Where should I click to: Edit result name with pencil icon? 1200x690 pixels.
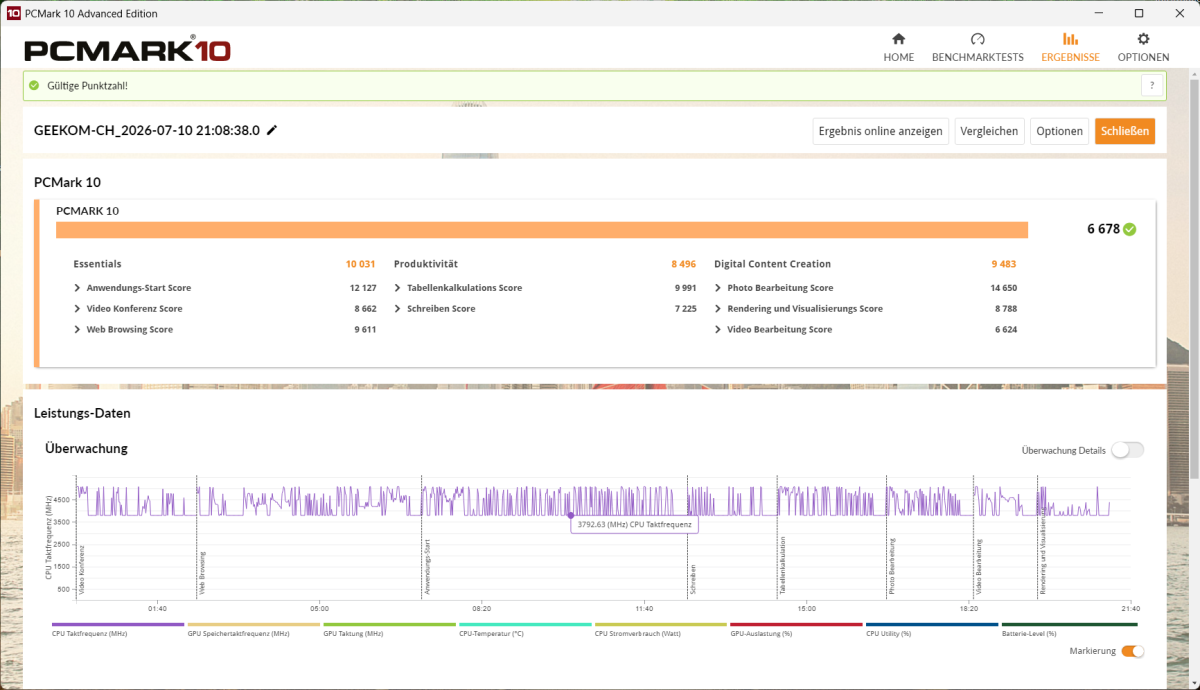point(272,130)
